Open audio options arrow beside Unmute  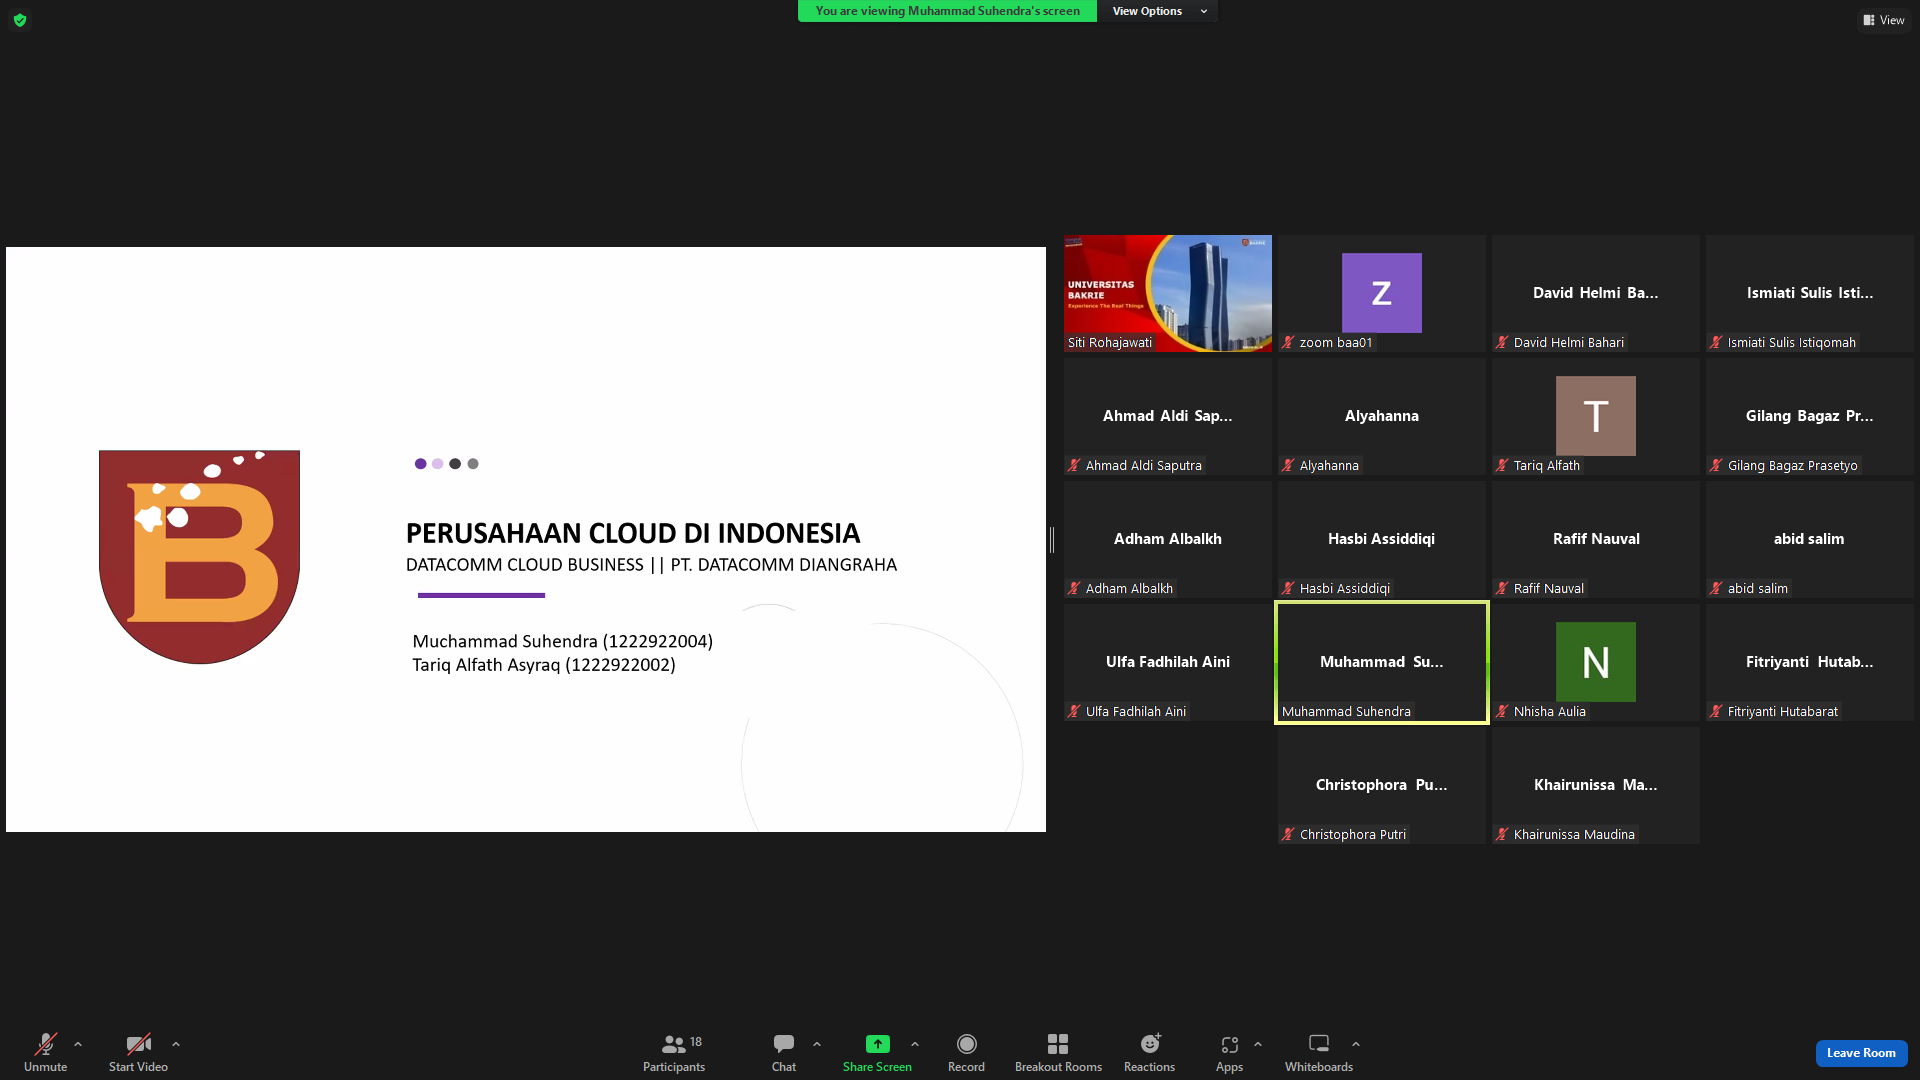78,1044
